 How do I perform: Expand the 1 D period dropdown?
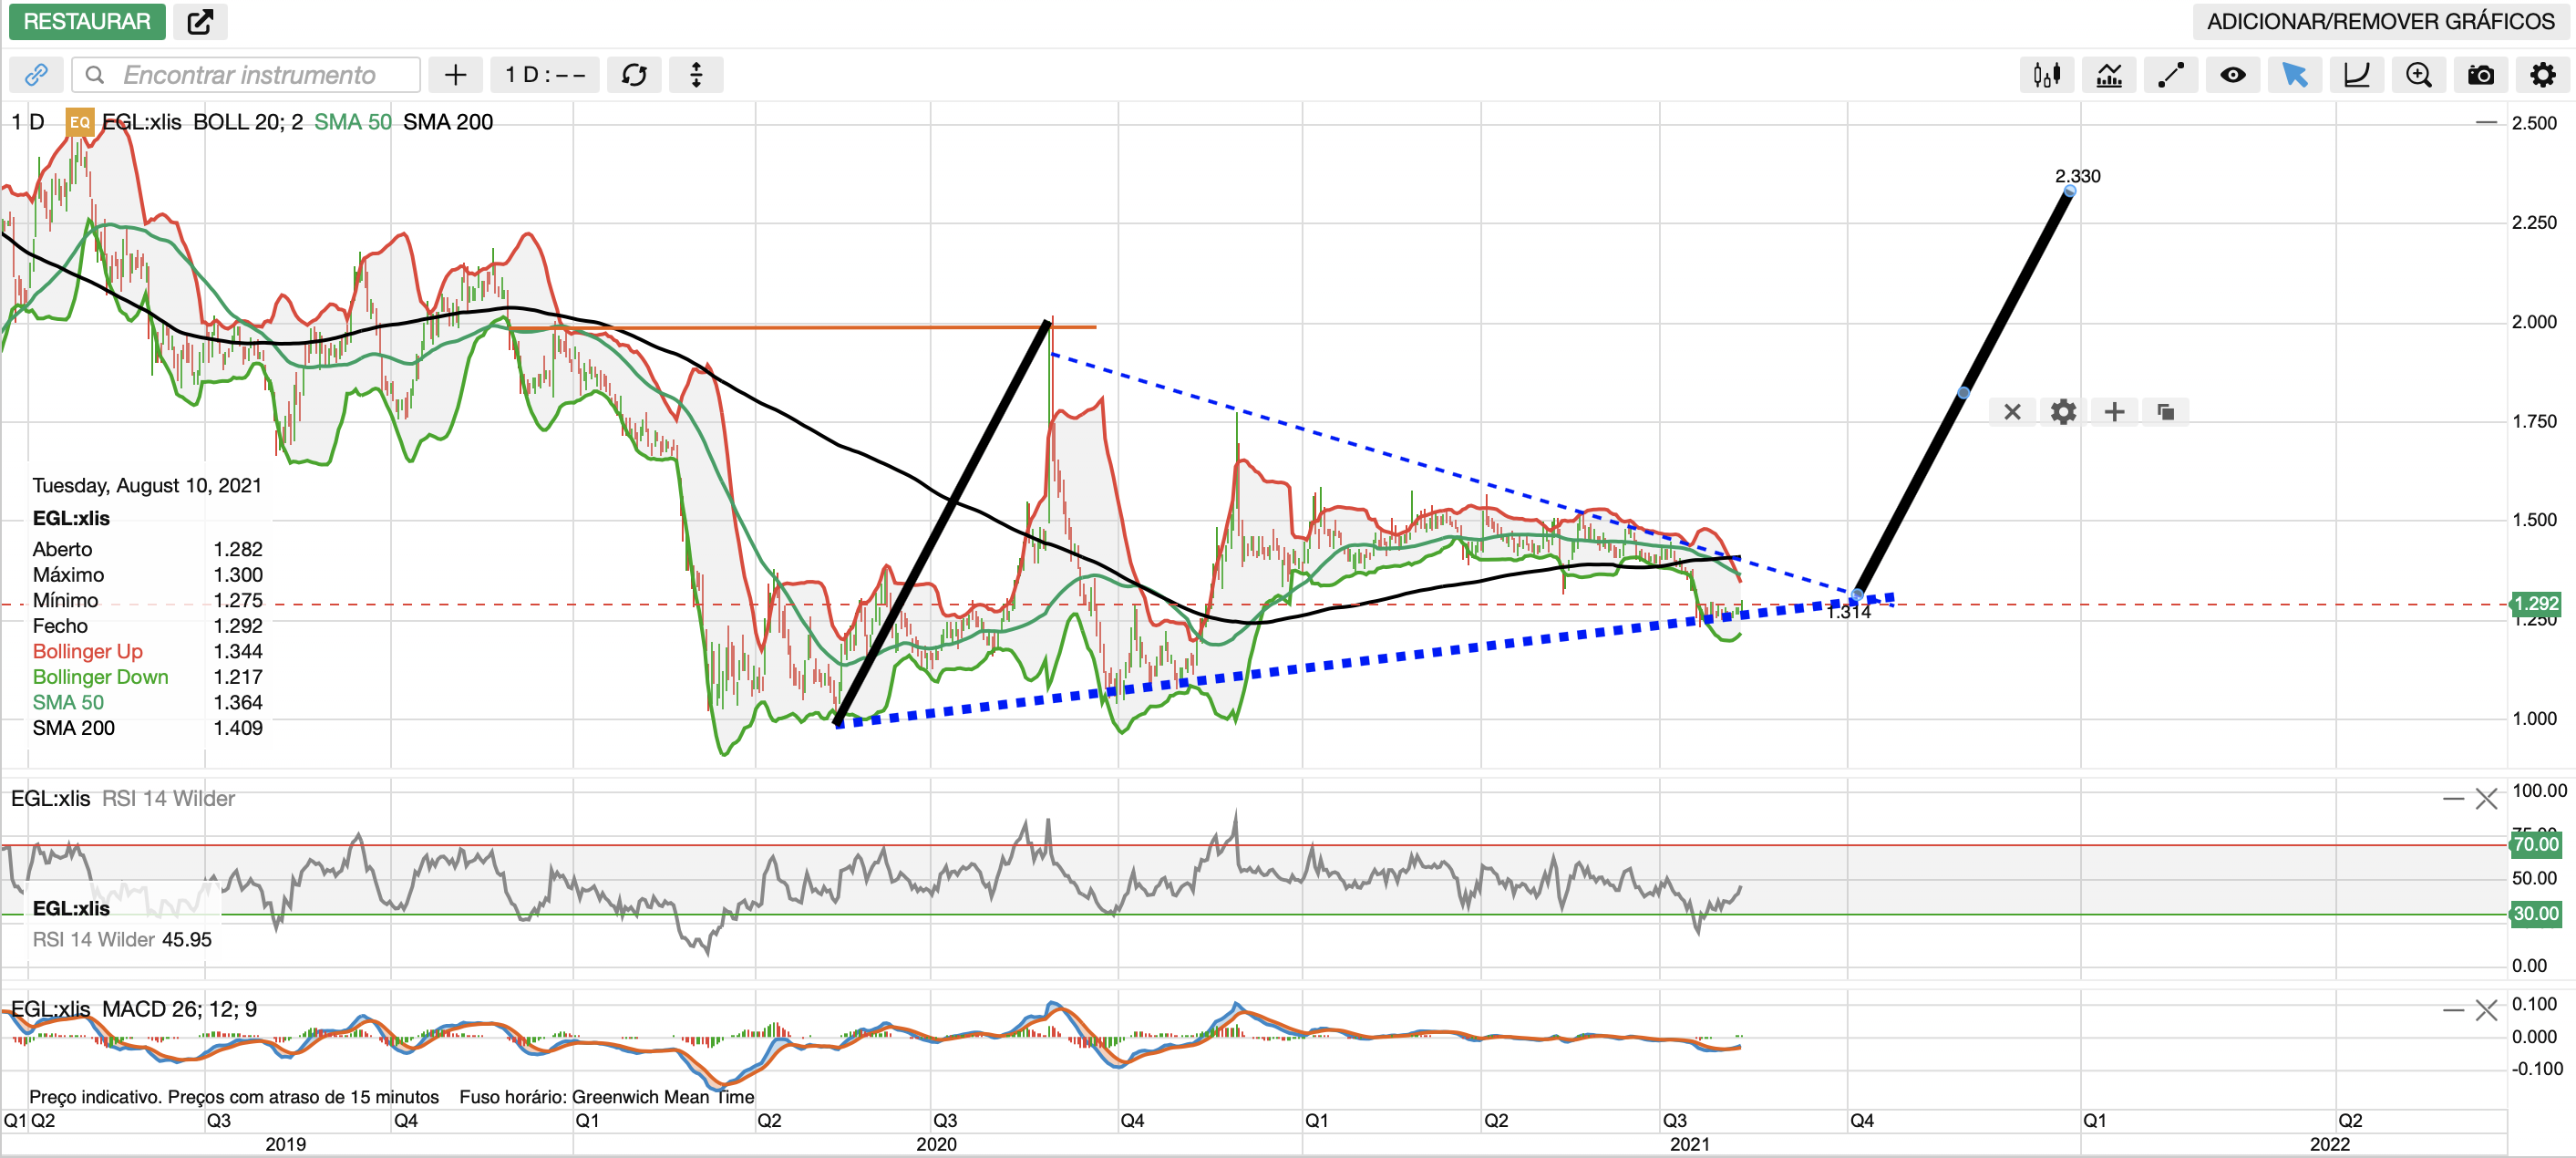coord(544,75)
